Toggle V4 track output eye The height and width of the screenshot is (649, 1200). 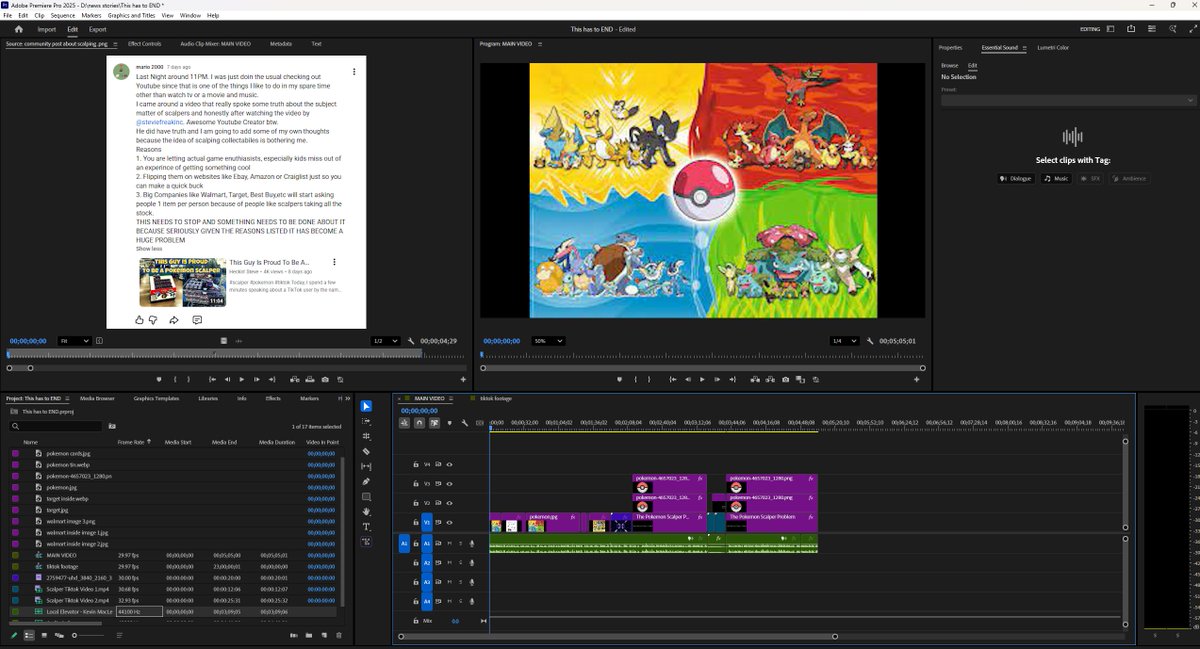coord(449,464)
